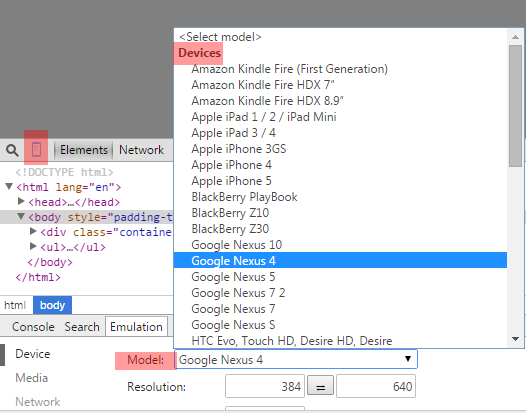Expand the div class container node
This screenshot has height=413, width=526.
(x=33, y=231)
